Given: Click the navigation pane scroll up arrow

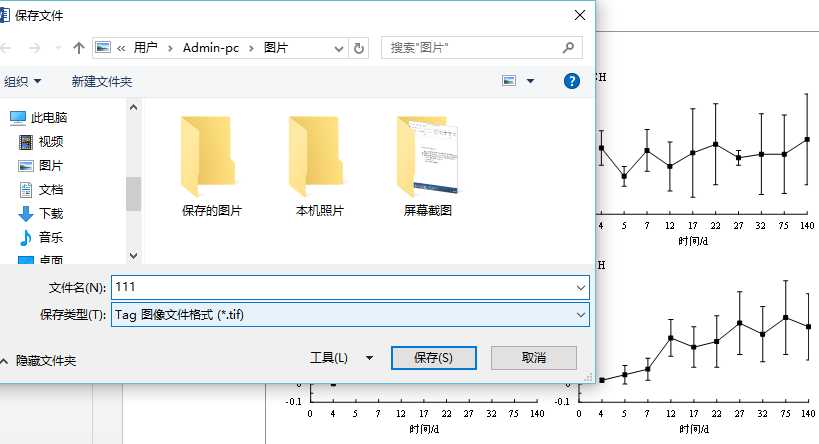Looking at the screenshot, I should (134, 107).
